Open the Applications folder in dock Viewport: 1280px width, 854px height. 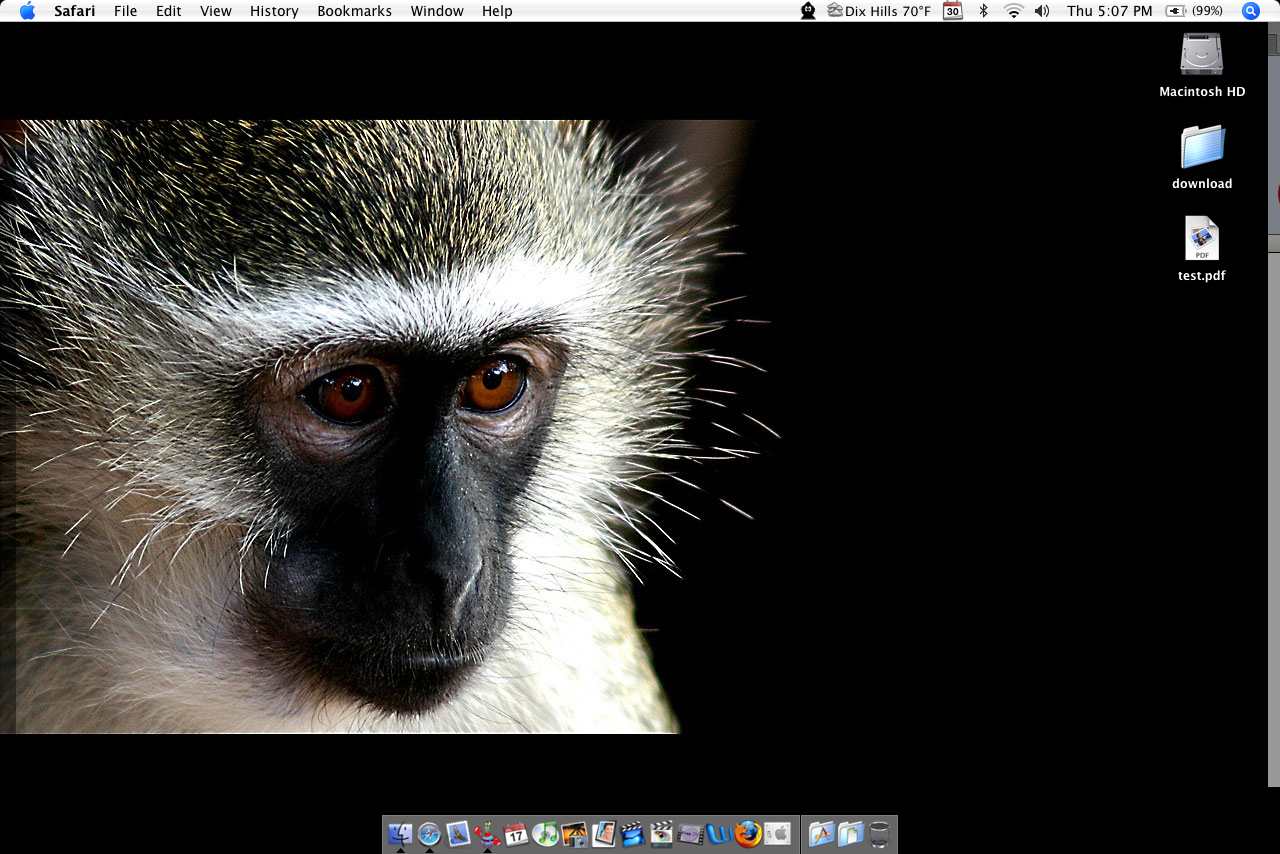[821, 833]
